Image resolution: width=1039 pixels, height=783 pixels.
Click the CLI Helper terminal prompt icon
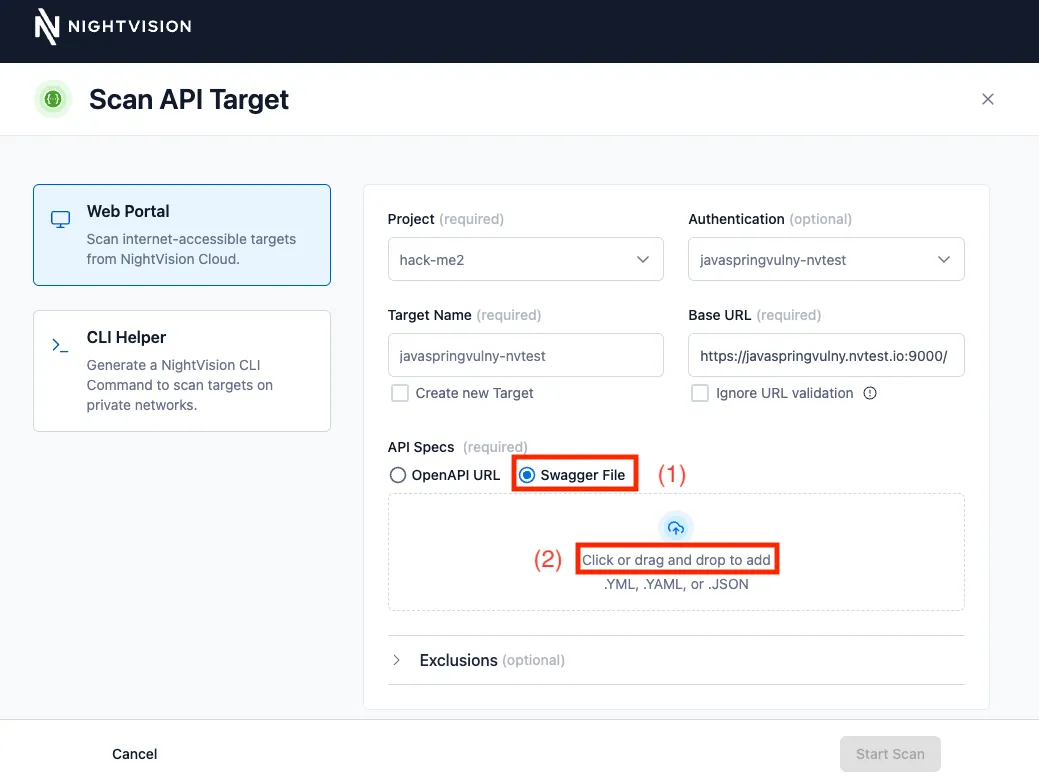[x=60, y=345]
